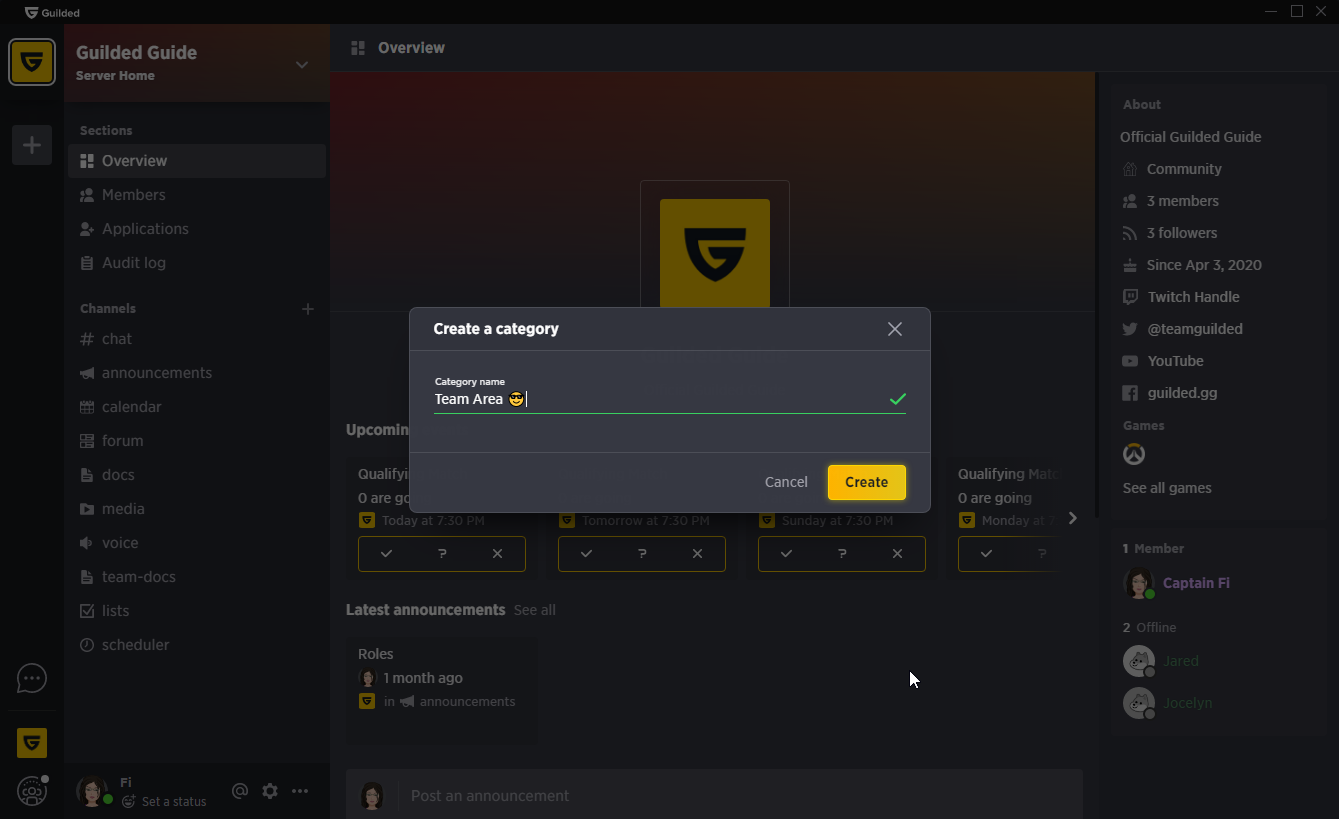Decline the Sunday at 7:30 PM event
The height and width of the screenshot is (819, 1339).
897,554
